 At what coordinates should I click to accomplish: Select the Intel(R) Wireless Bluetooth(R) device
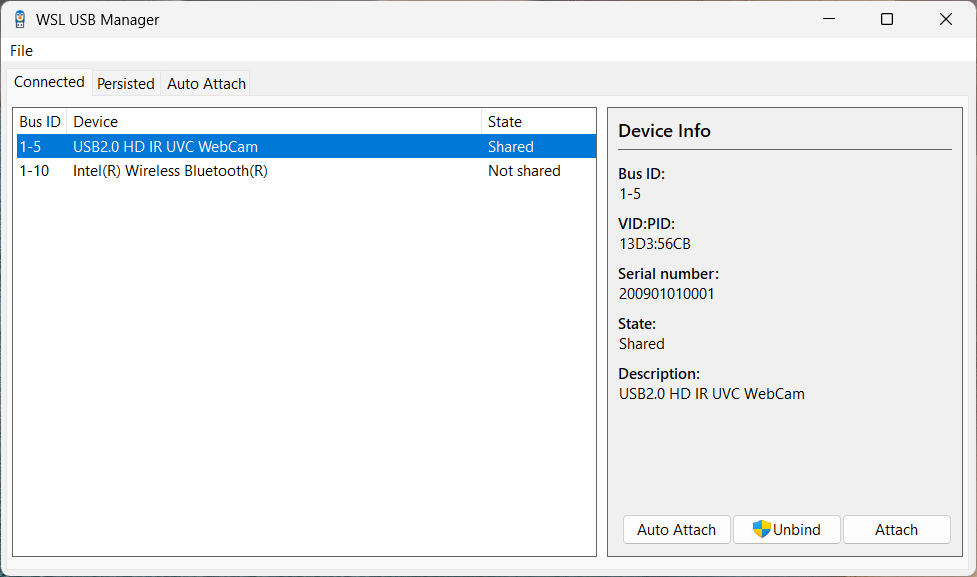170,171
